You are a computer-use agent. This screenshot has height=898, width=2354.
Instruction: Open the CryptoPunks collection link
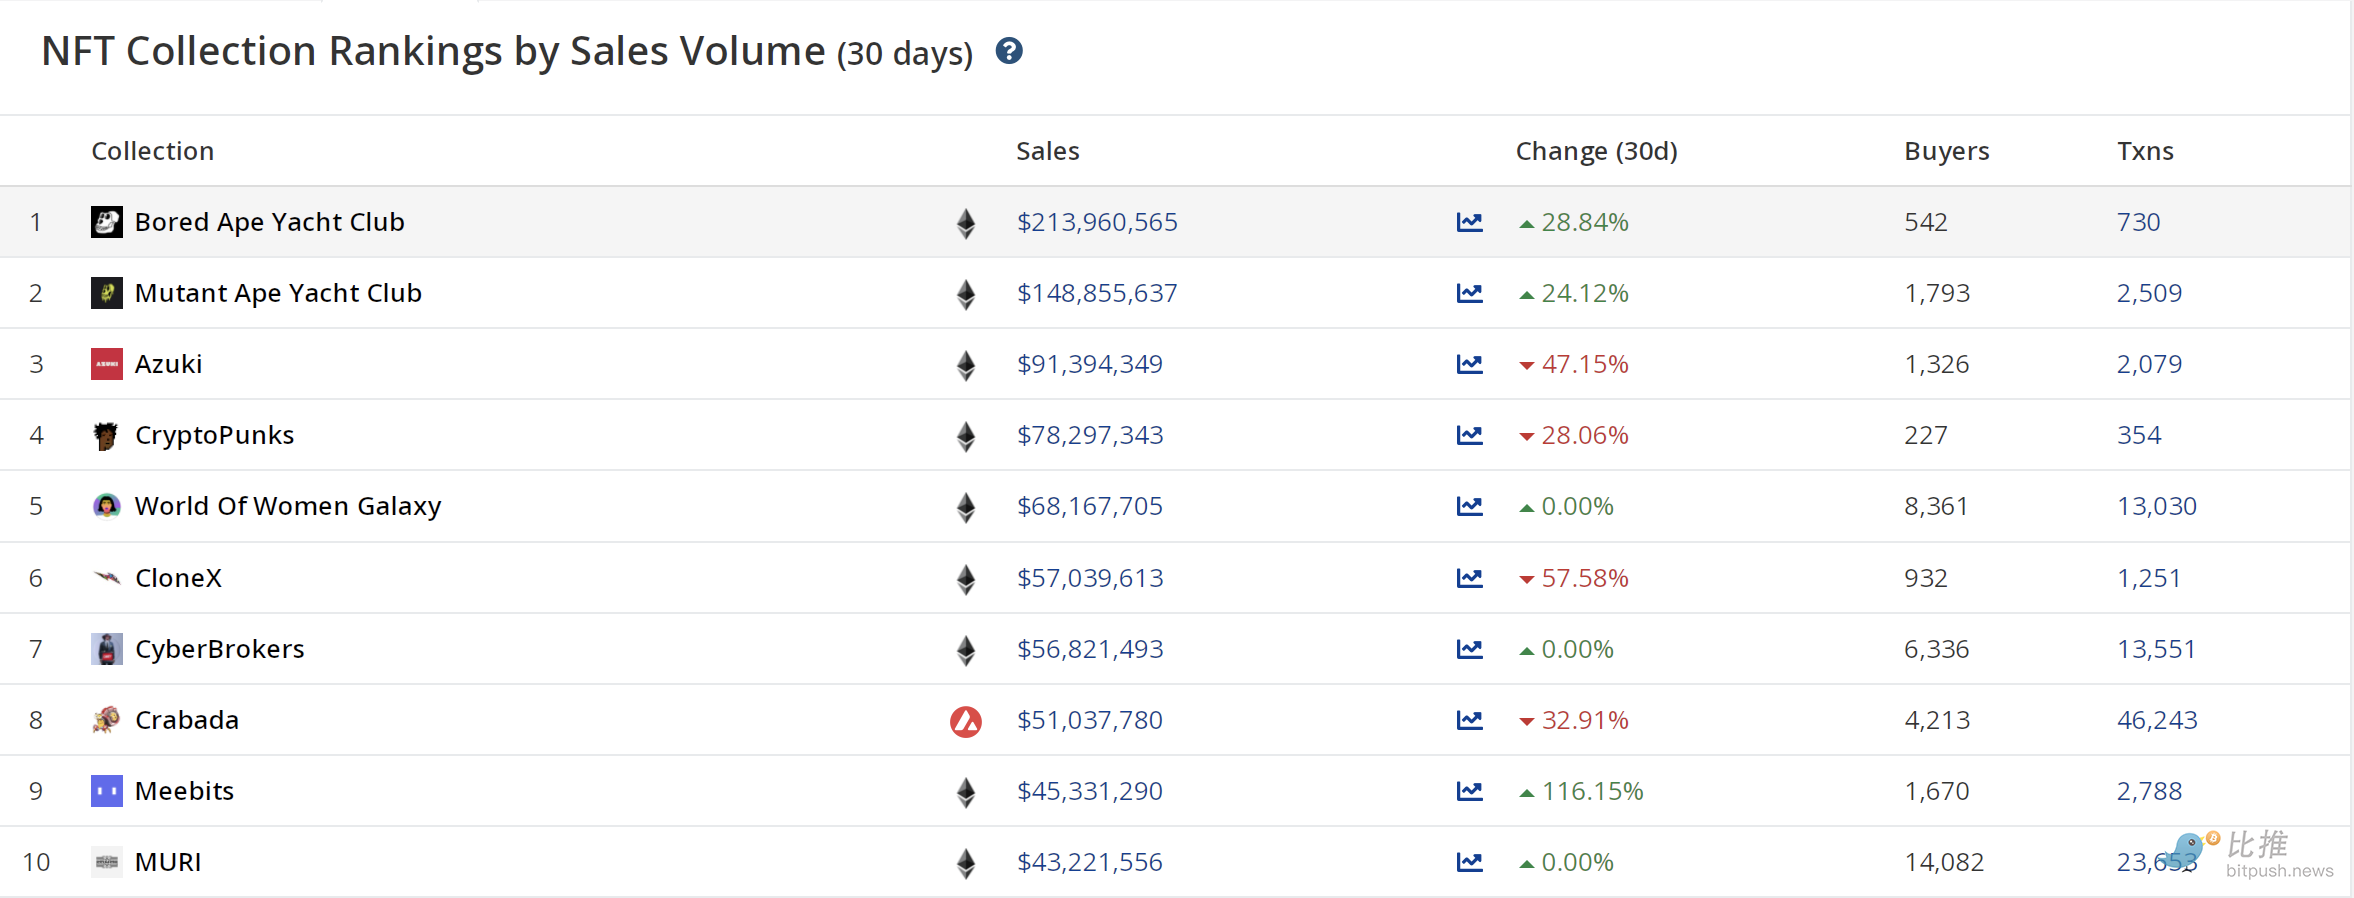(215, 435)
